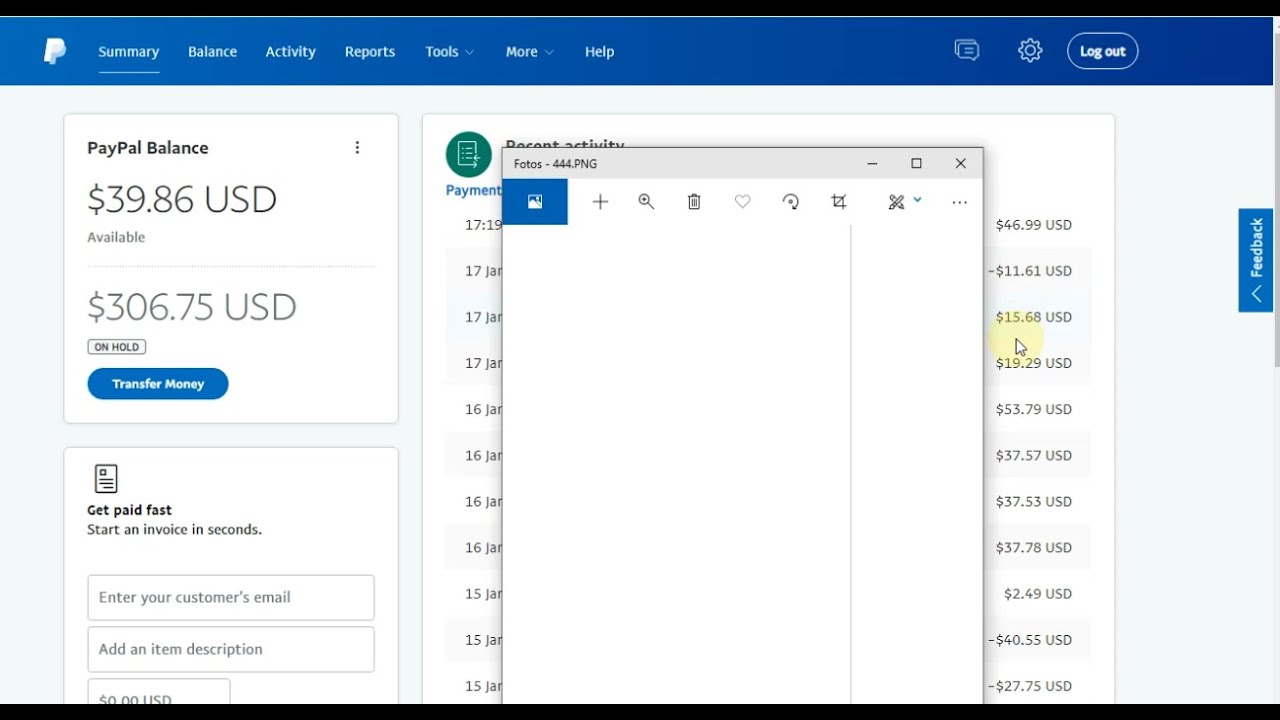Click the PayPal logo icon
Screen dimensions: 1280x720
55,51
